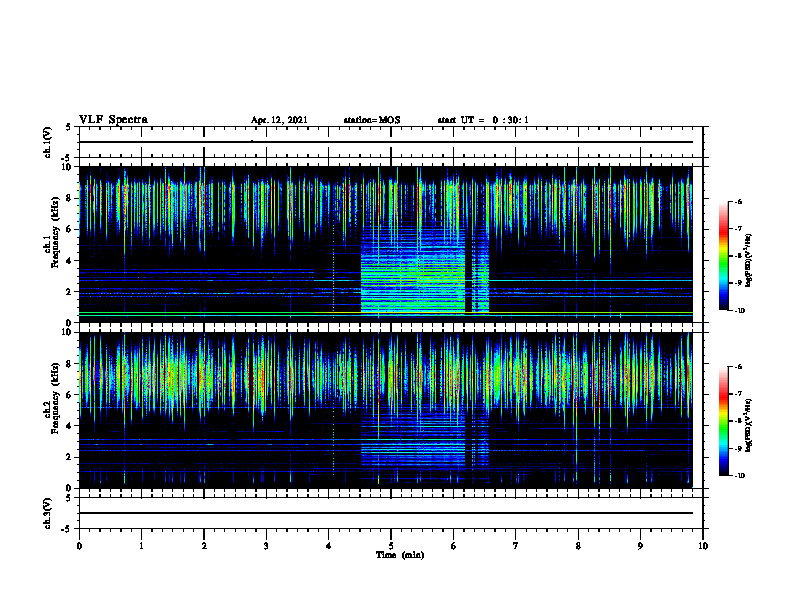Click the ch.2 "Frequency (kHz)" axis label

[55, 398]
